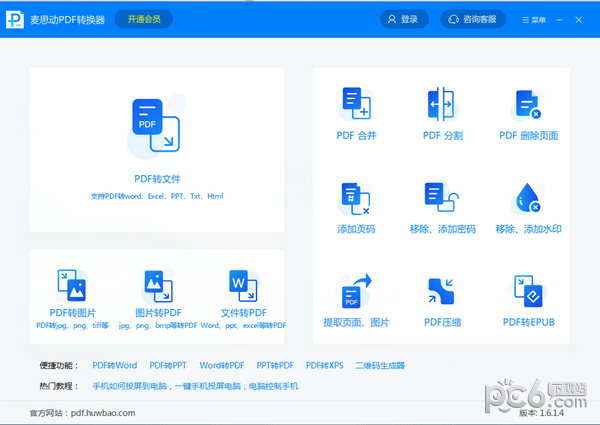Click the 添加页码 label
The height and width of the screenshot is (425, 600).
click(x=356, y=229)
